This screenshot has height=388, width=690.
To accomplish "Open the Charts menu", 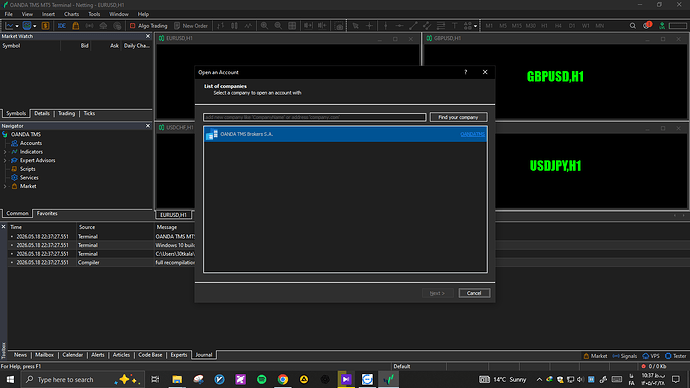I will pos(71,14).
